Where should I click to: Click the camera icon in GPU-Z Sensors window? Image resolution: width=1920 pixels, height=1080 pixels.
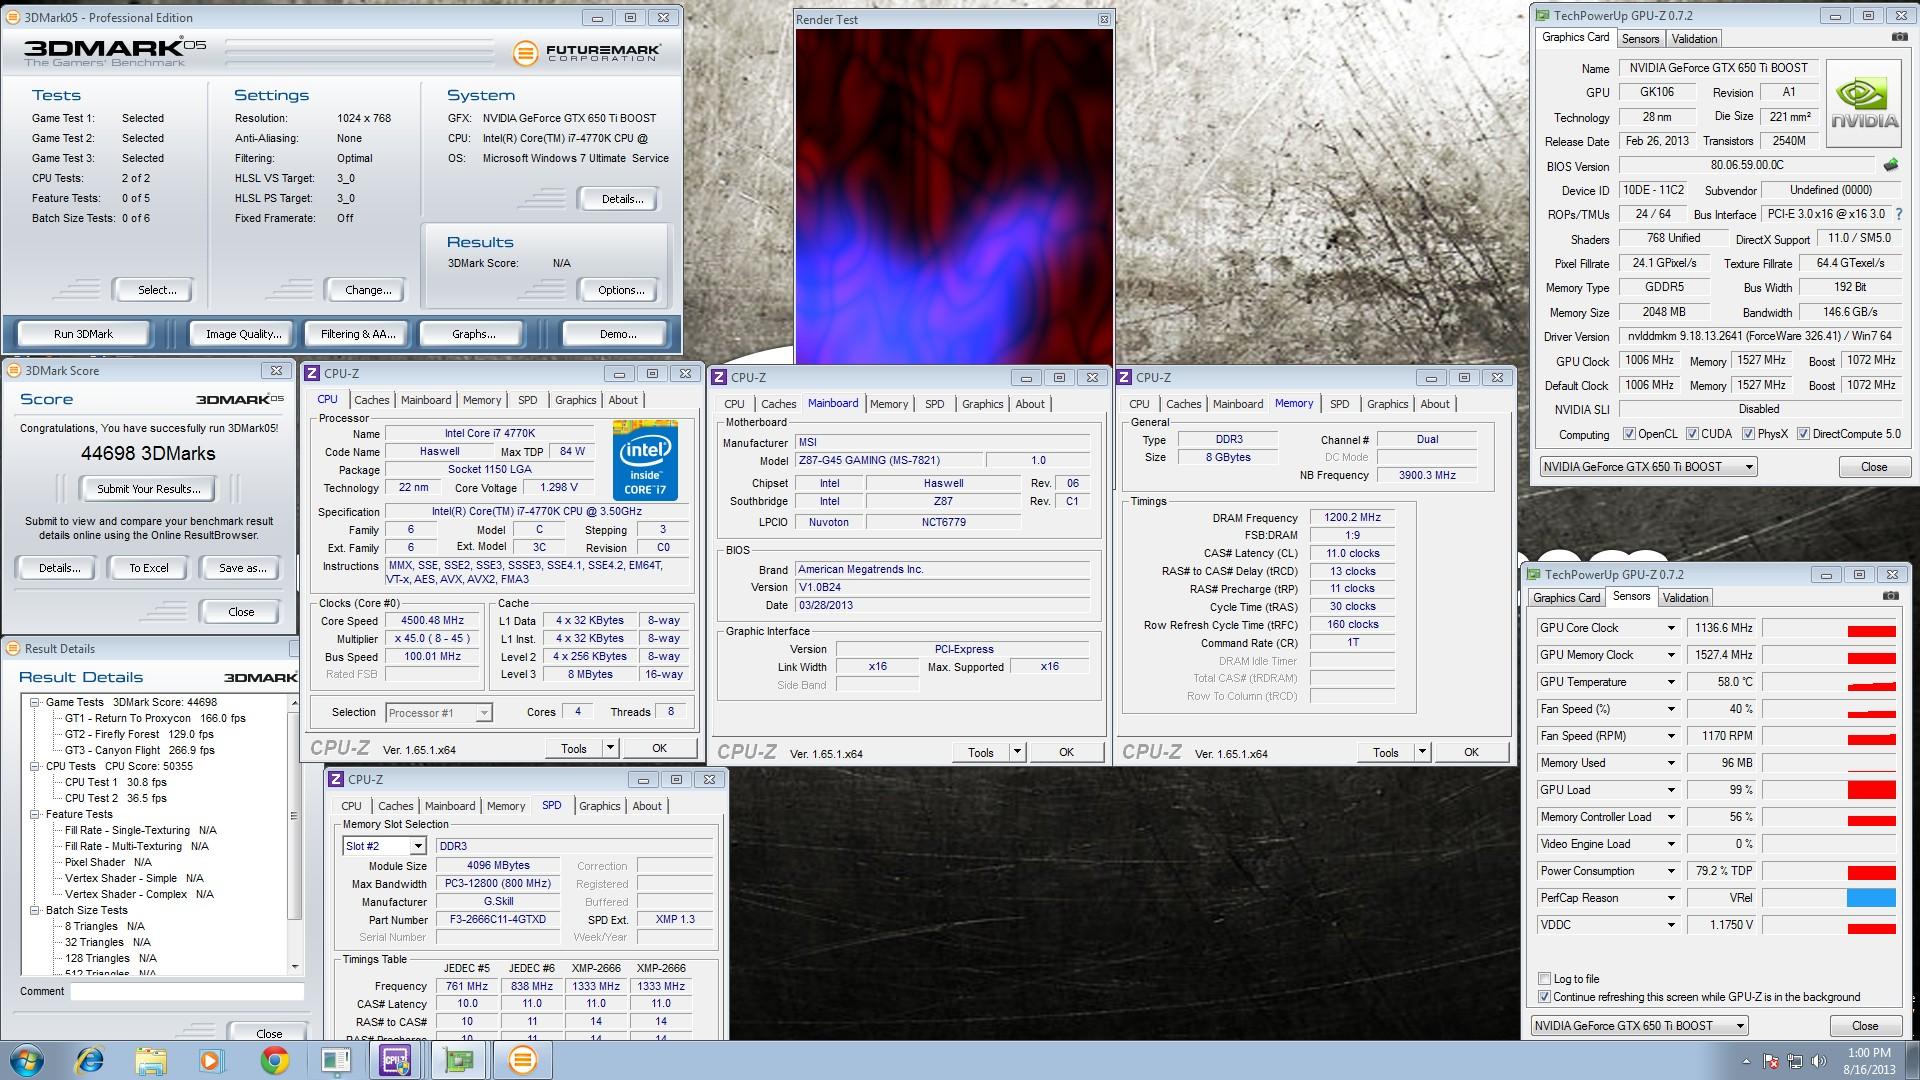[1890, 596]
